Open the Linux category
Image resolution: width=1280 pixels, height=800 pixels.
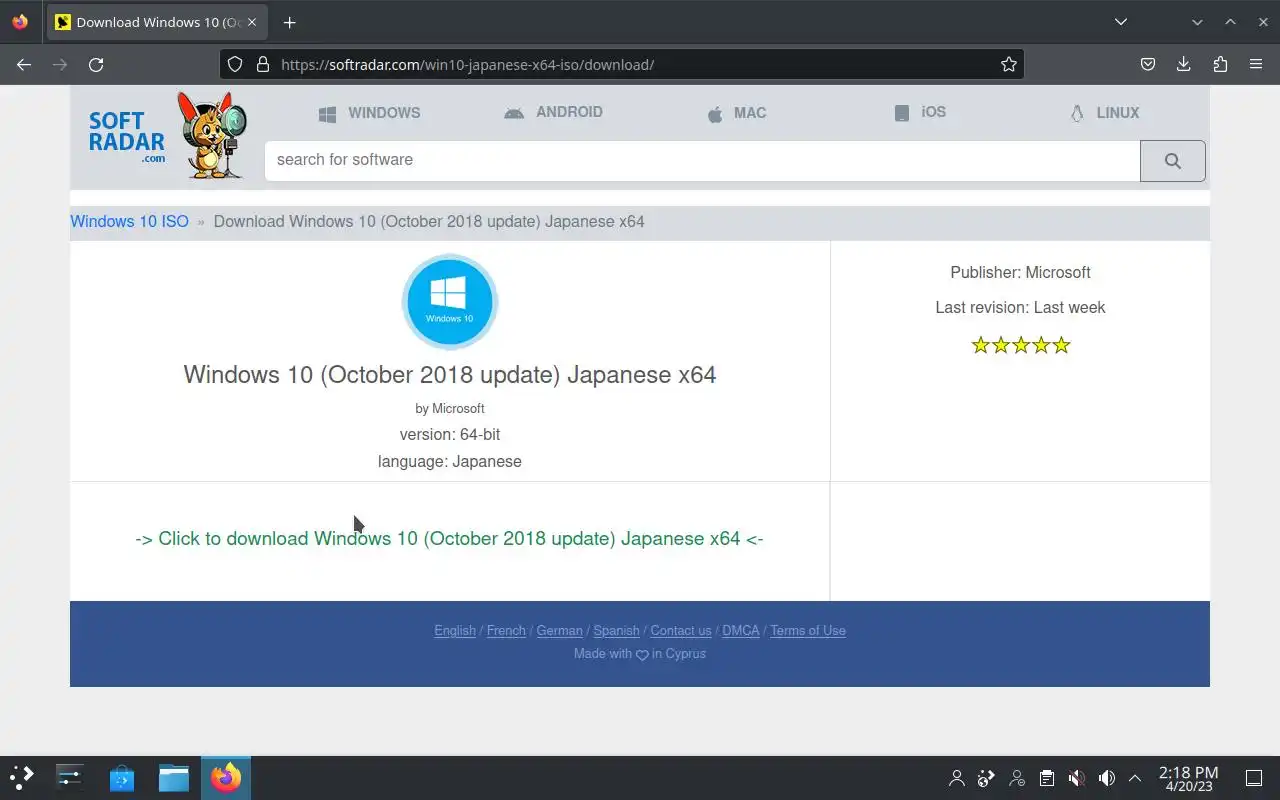click(1104, 113)
